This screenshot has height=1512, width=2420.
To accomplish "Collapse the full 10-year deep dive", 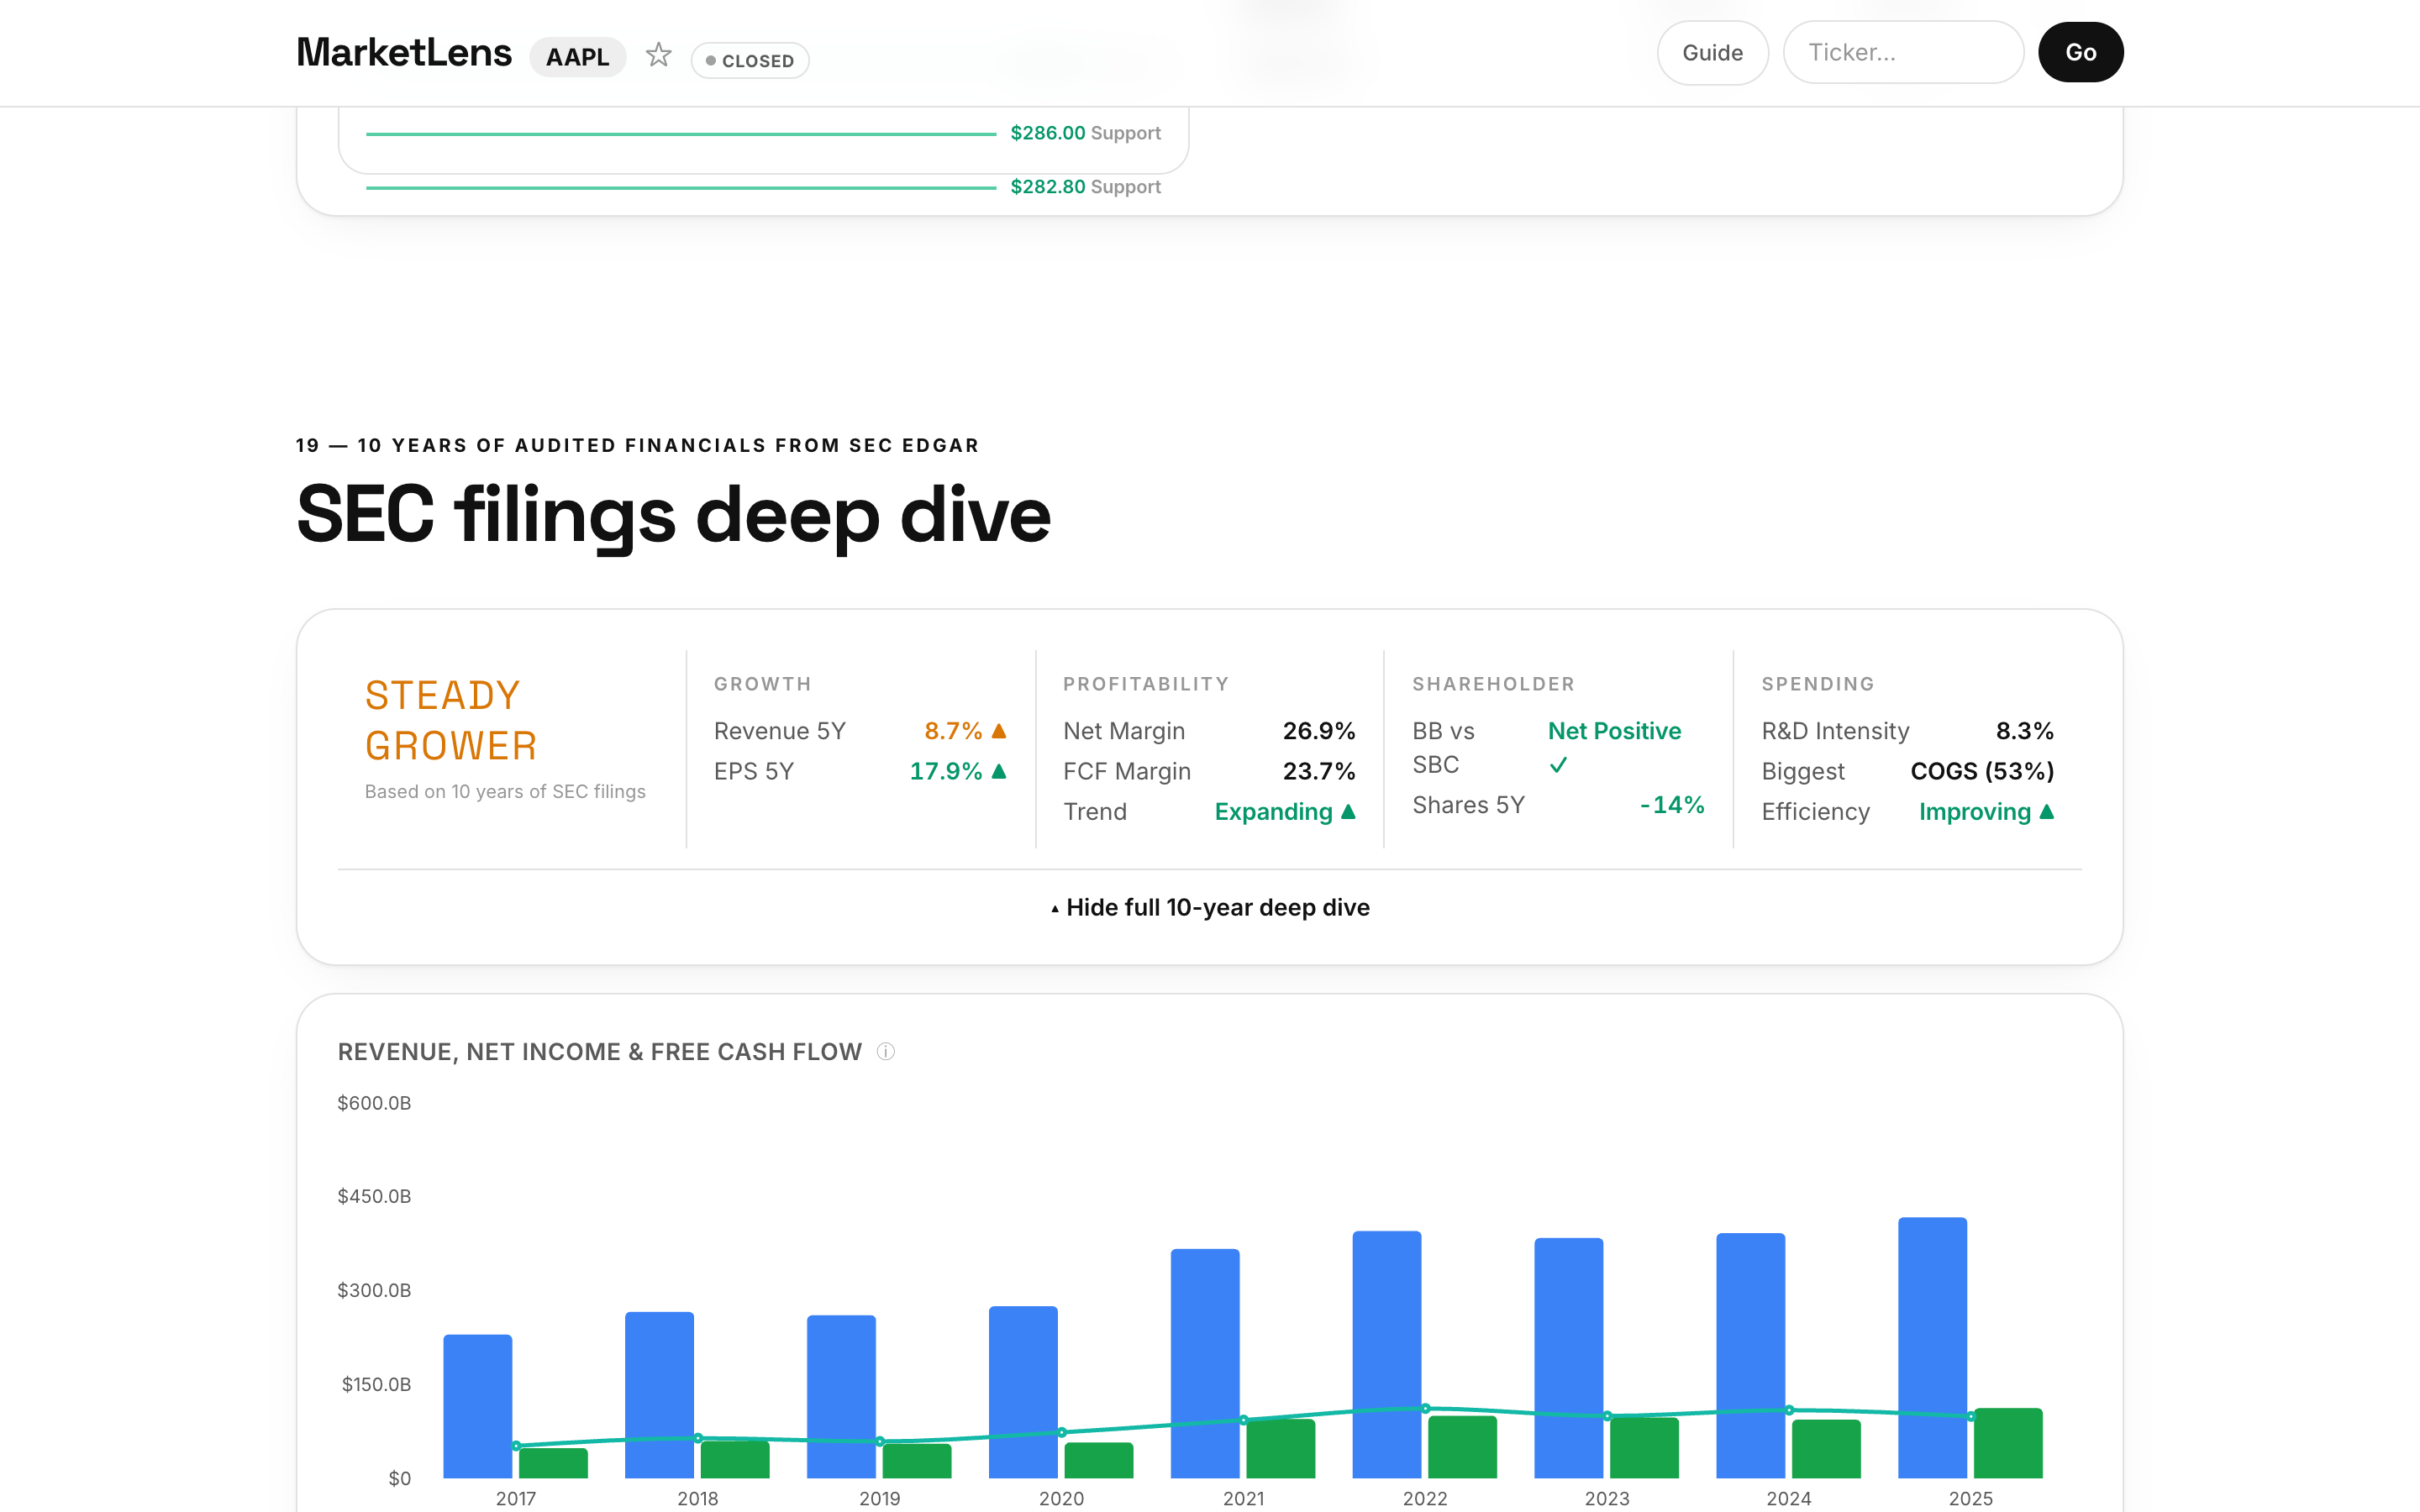I will point(1210,907).
